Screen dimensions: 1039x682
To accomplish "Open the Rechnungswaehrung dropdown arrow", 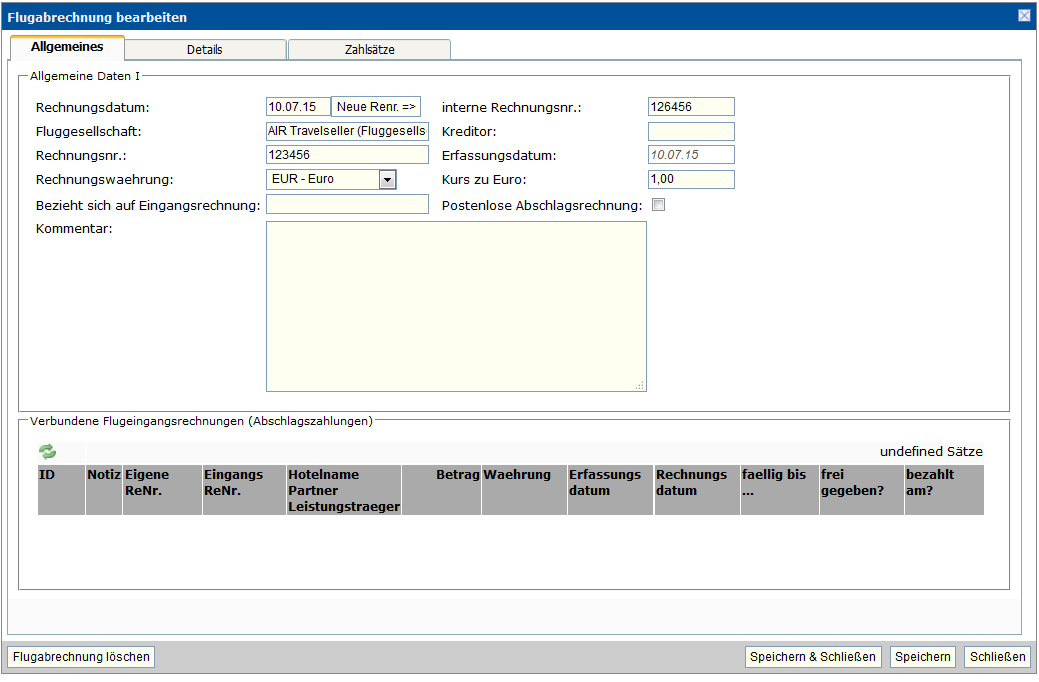I will click(x=388, y=180).
